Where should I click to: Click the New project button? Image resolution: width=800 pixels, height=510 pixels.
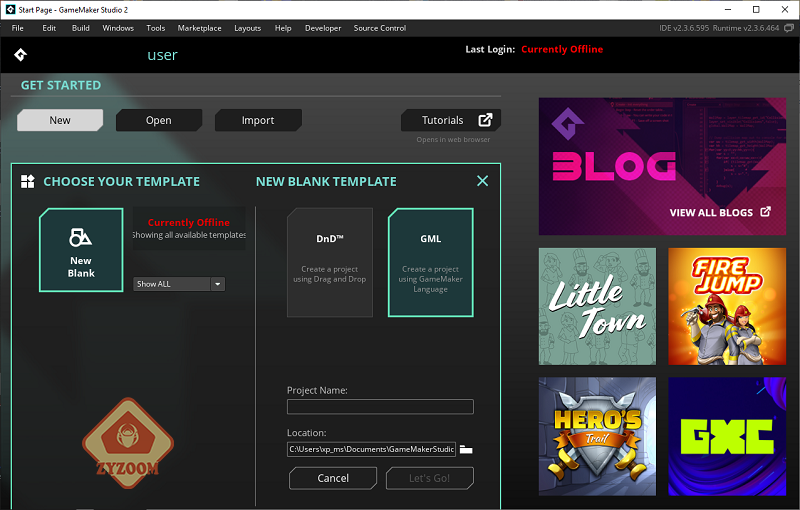60,120
